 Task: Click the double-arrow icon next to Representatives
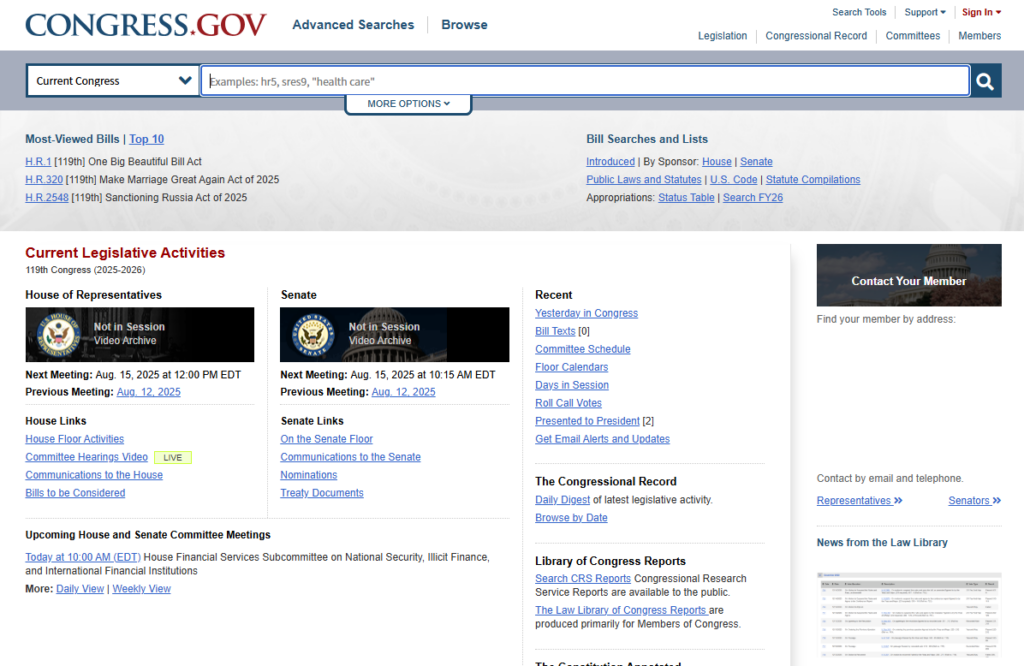897,500
